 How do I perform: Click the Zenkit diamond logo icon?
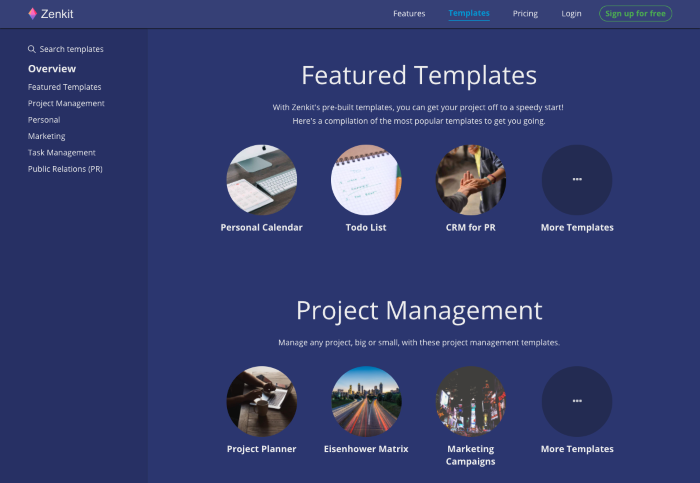(33, 14)
